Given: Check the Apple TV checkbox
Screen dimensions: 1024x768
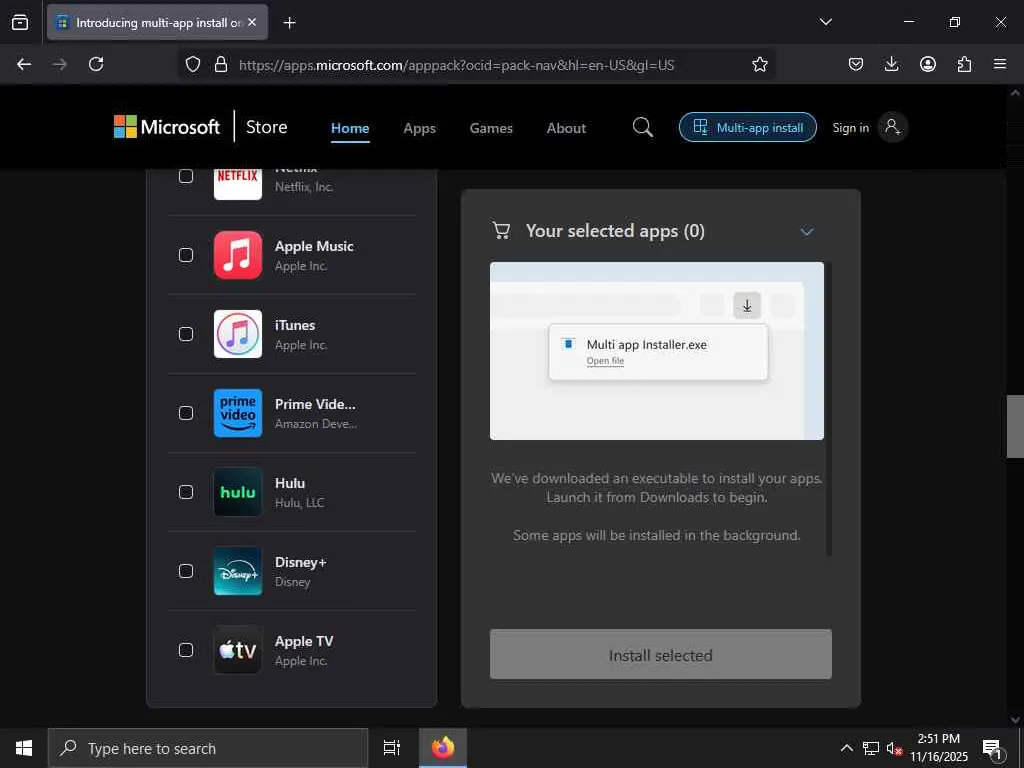Looking at the screenshot, I should 186,650.
